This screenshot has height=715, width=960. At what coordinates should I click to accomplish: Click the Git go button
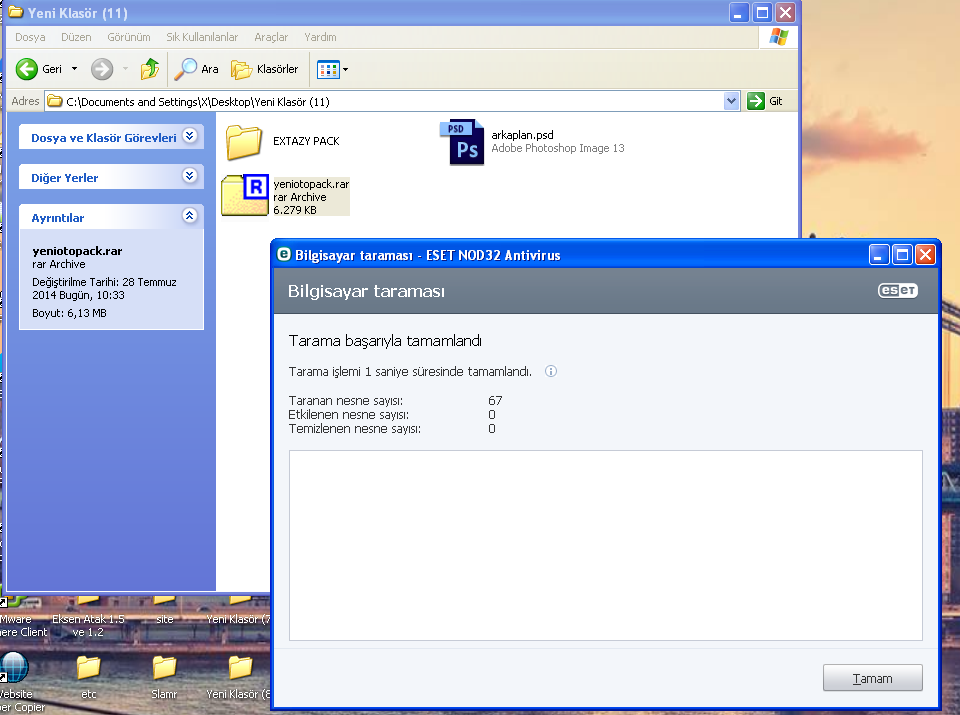(765, 101)
